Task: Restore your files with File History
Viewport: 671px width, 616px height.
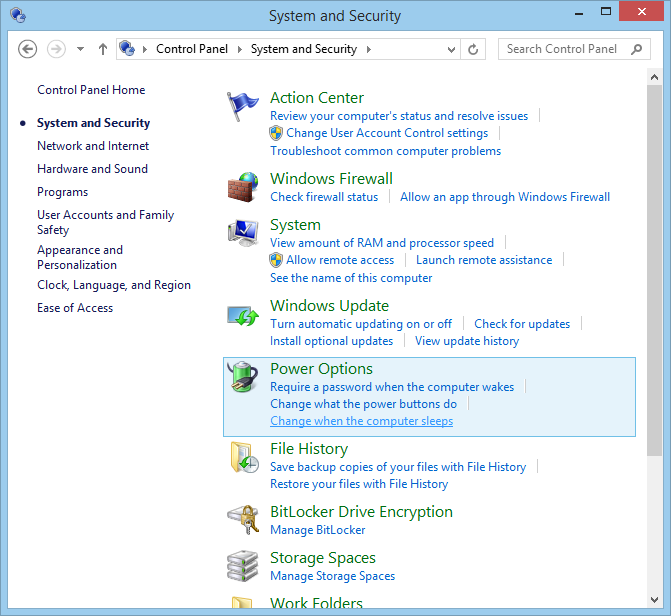Action: 359,484
